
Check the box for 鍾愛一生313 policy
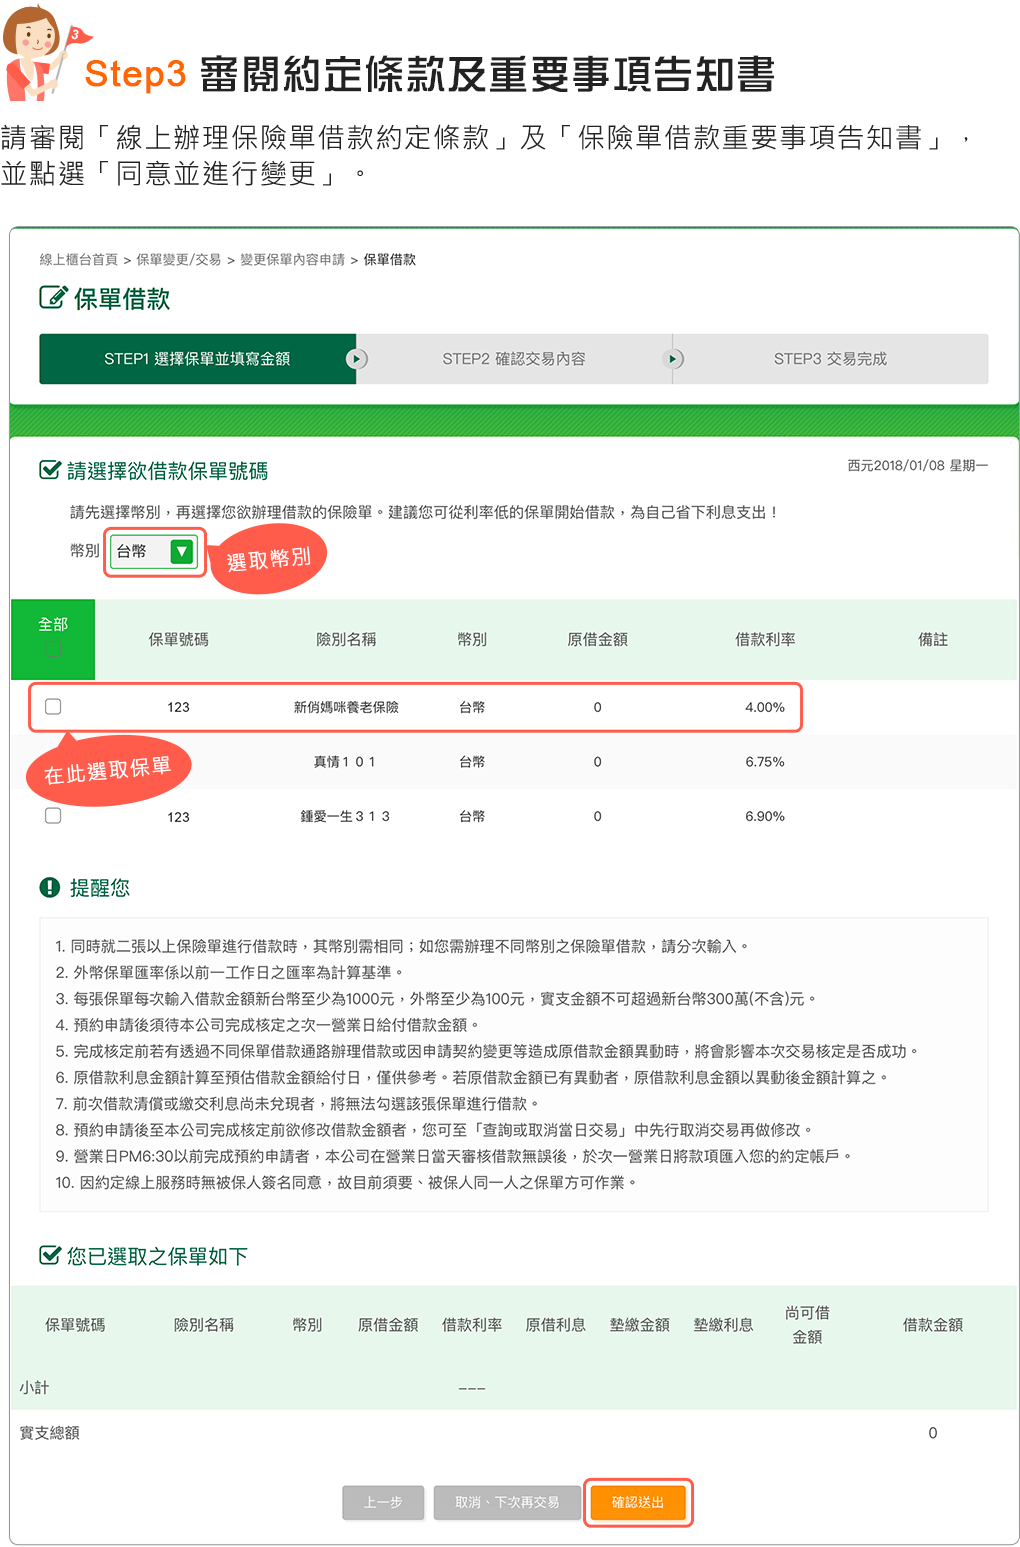coord(53,816)
